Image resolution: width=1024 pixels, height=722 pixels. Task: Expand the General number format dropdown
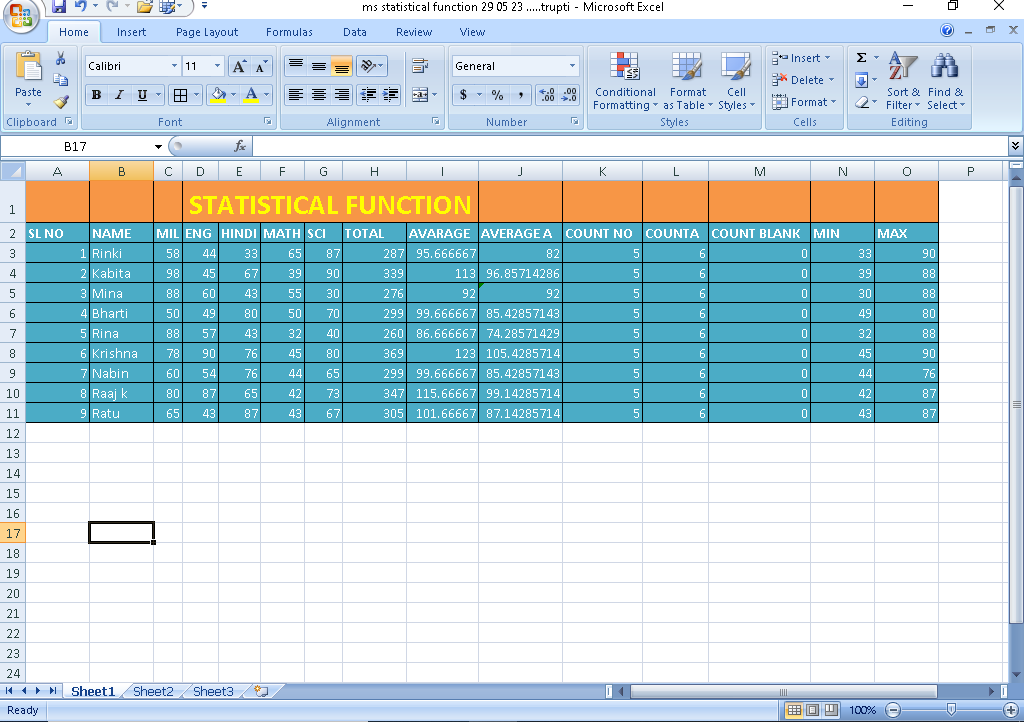click(572, 66)
